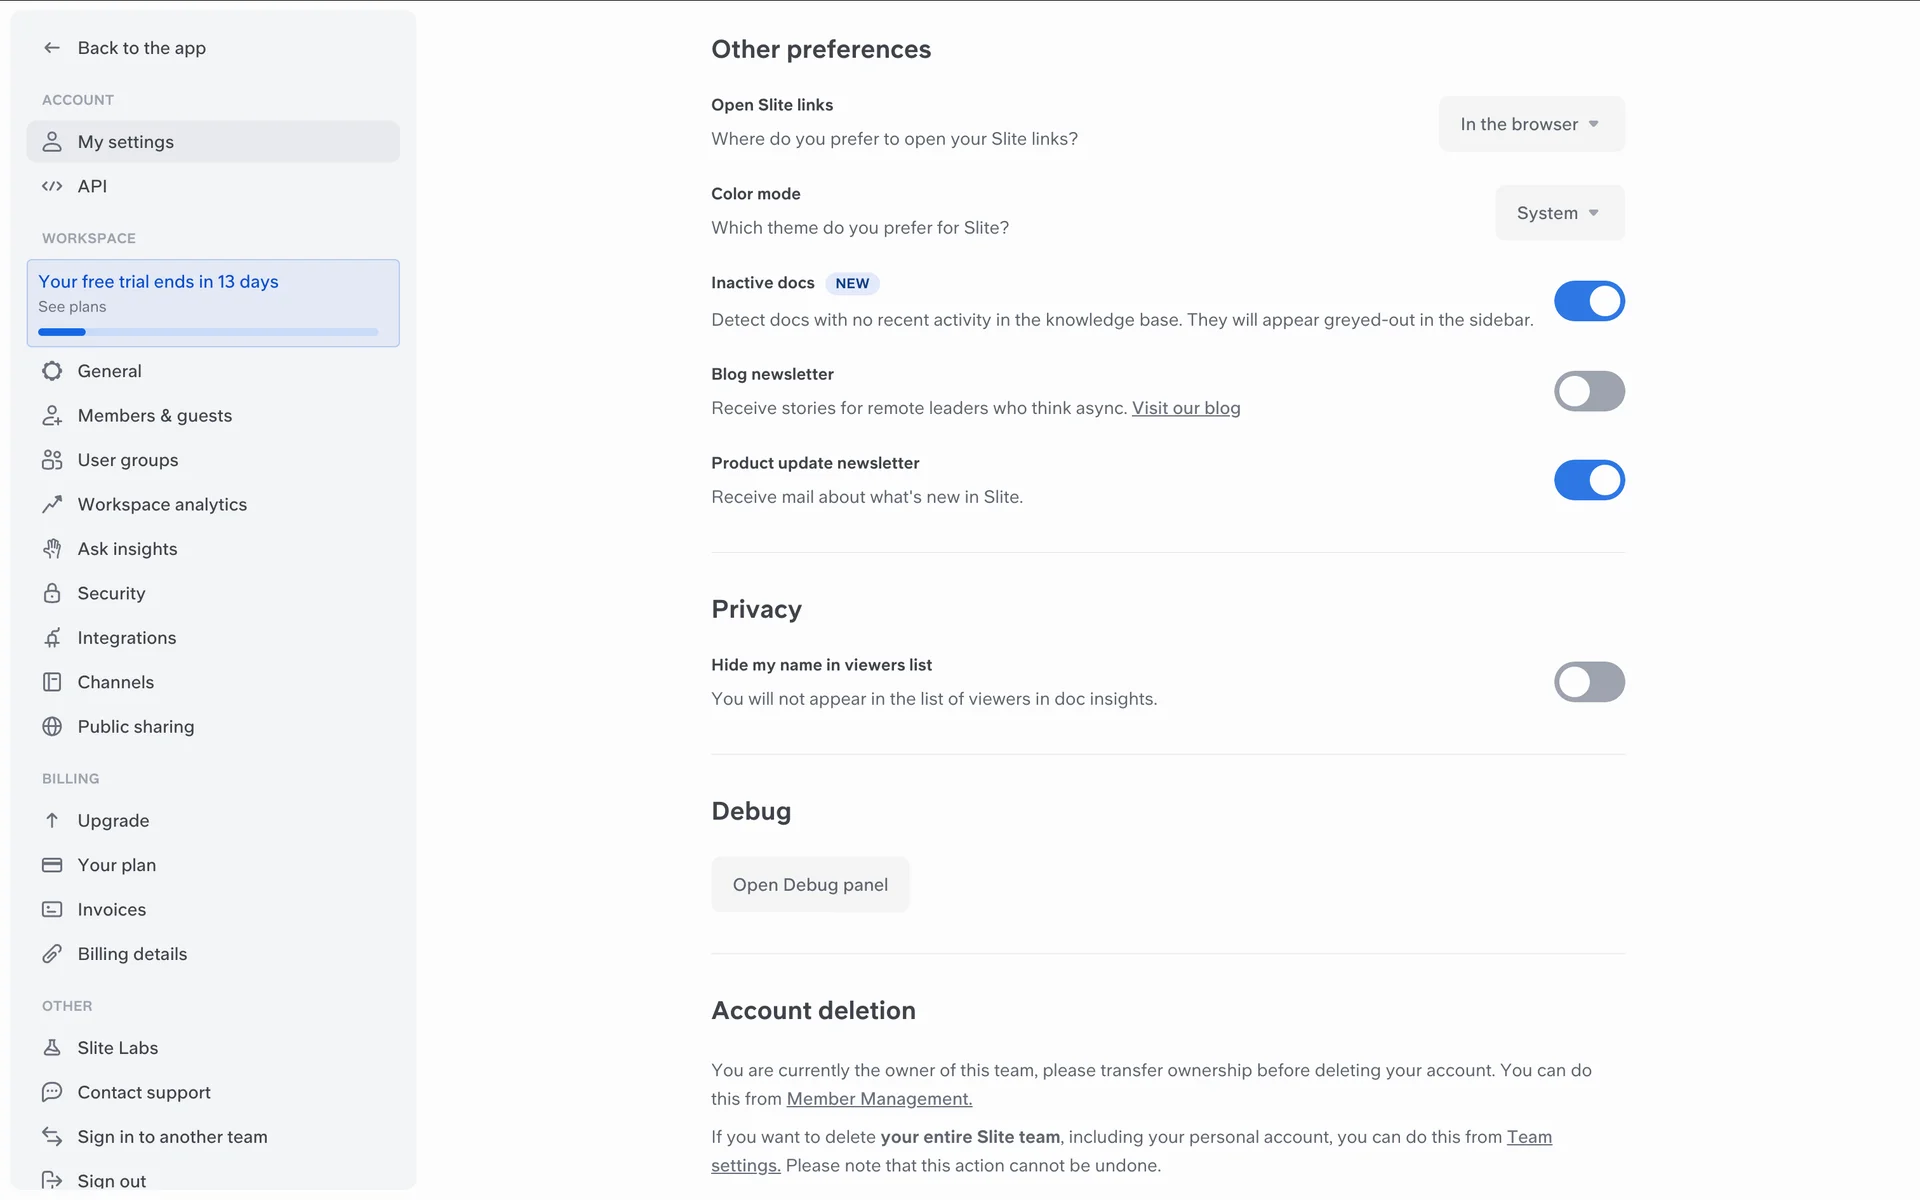Turn on Hide my name in viewers list
The width and height of the screenshot is (1920, 1200).
1588,682
